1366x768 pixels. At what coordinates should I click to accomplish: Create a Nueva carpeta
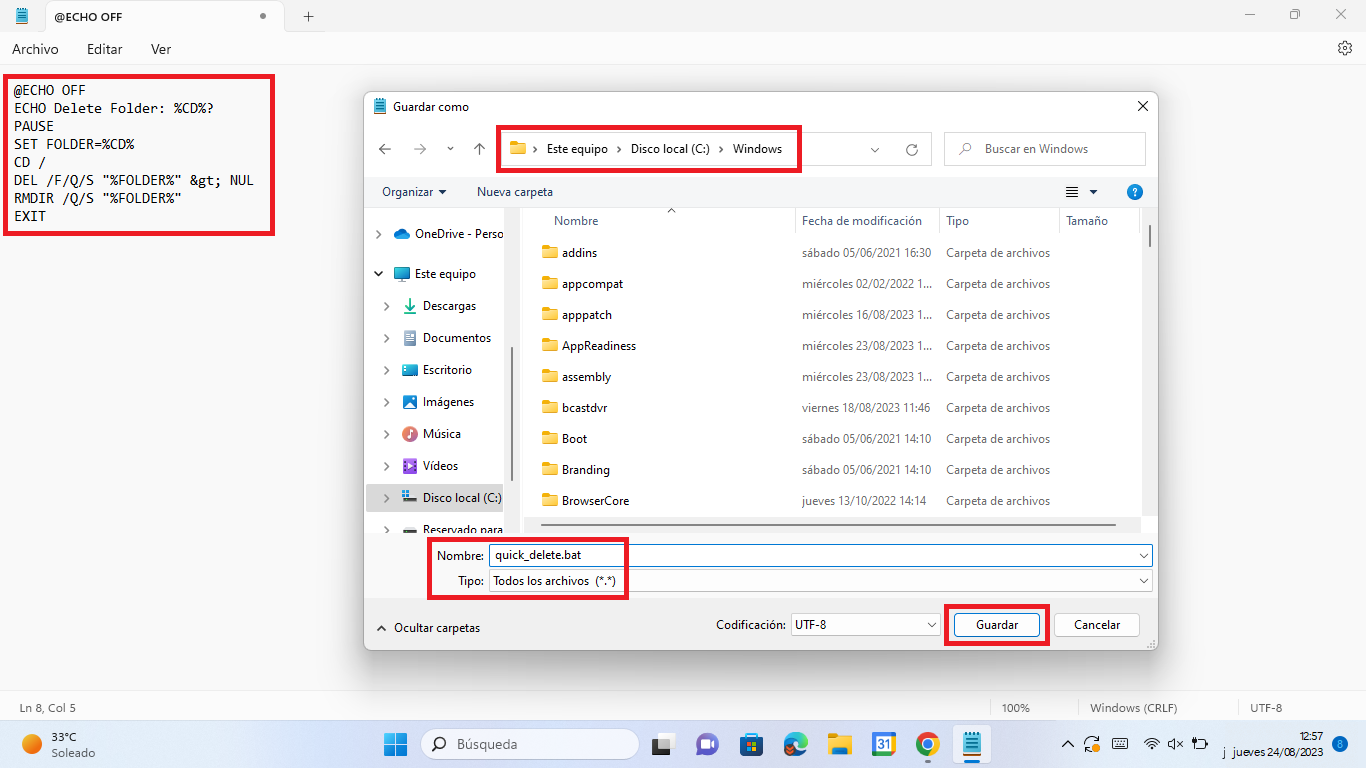515,192
